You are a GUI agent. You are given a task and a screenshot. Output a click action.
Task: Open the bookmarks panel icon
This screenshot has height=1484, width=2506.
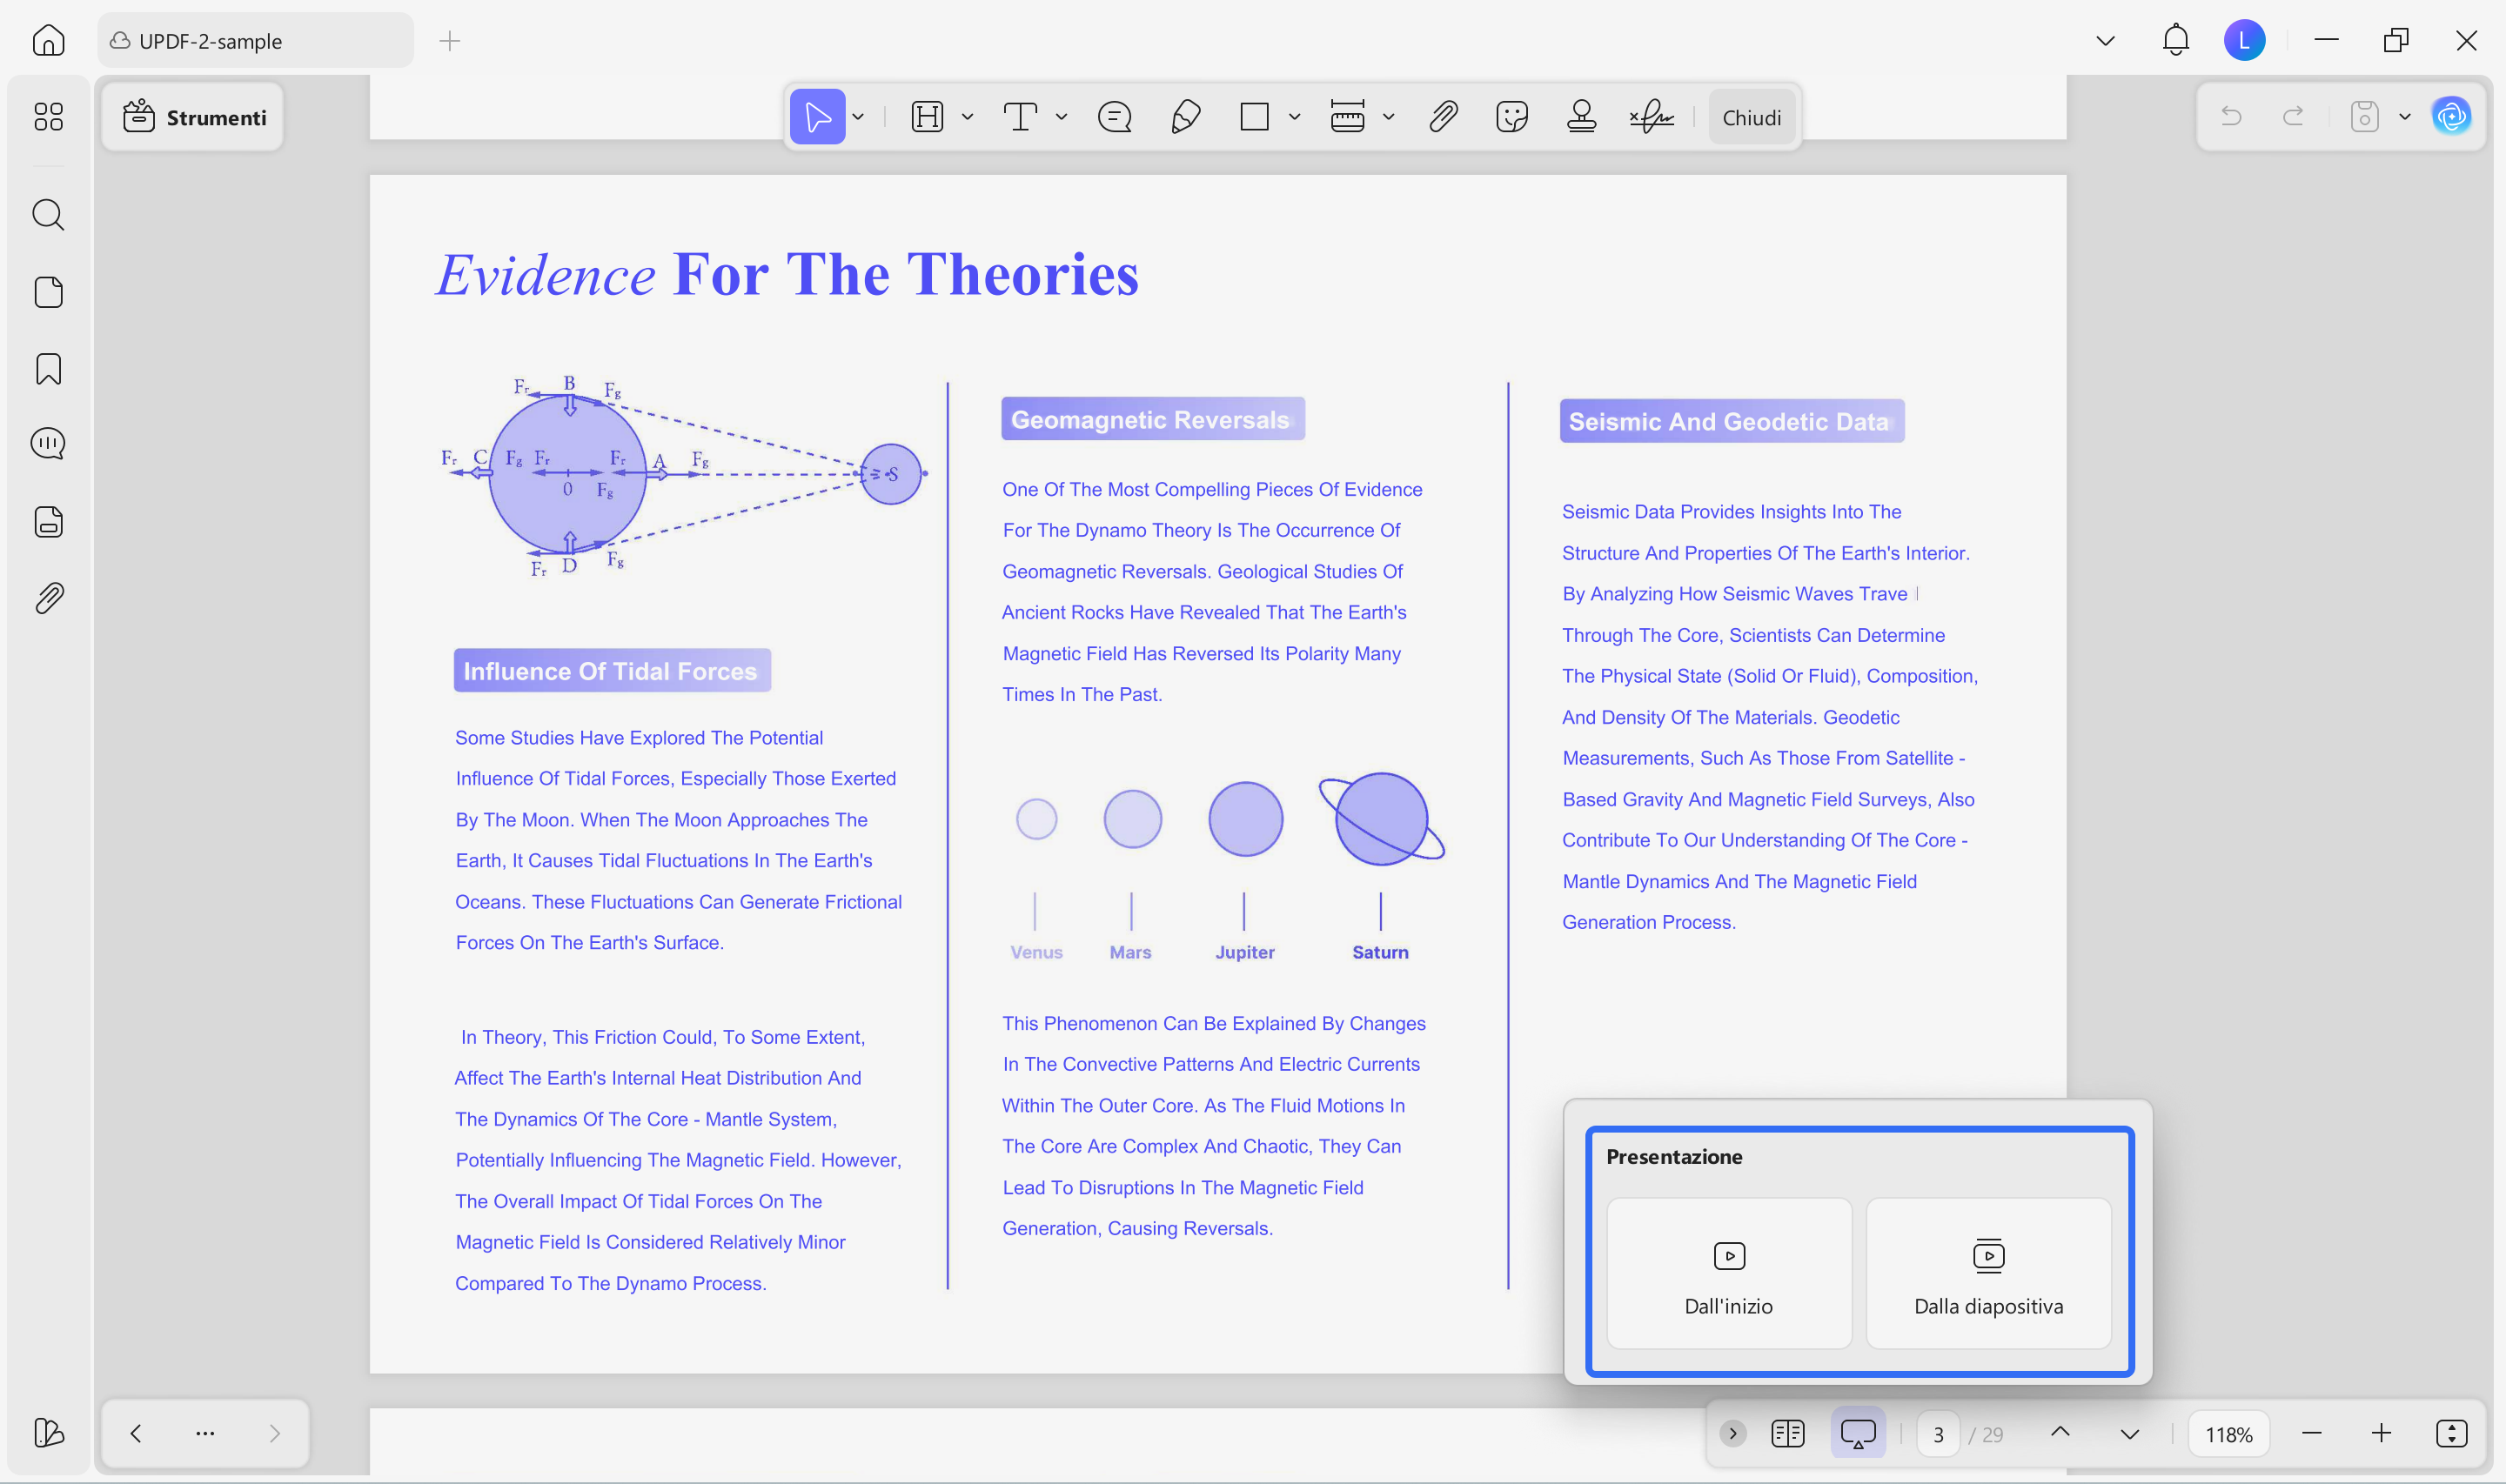click(x=48, y=369)
